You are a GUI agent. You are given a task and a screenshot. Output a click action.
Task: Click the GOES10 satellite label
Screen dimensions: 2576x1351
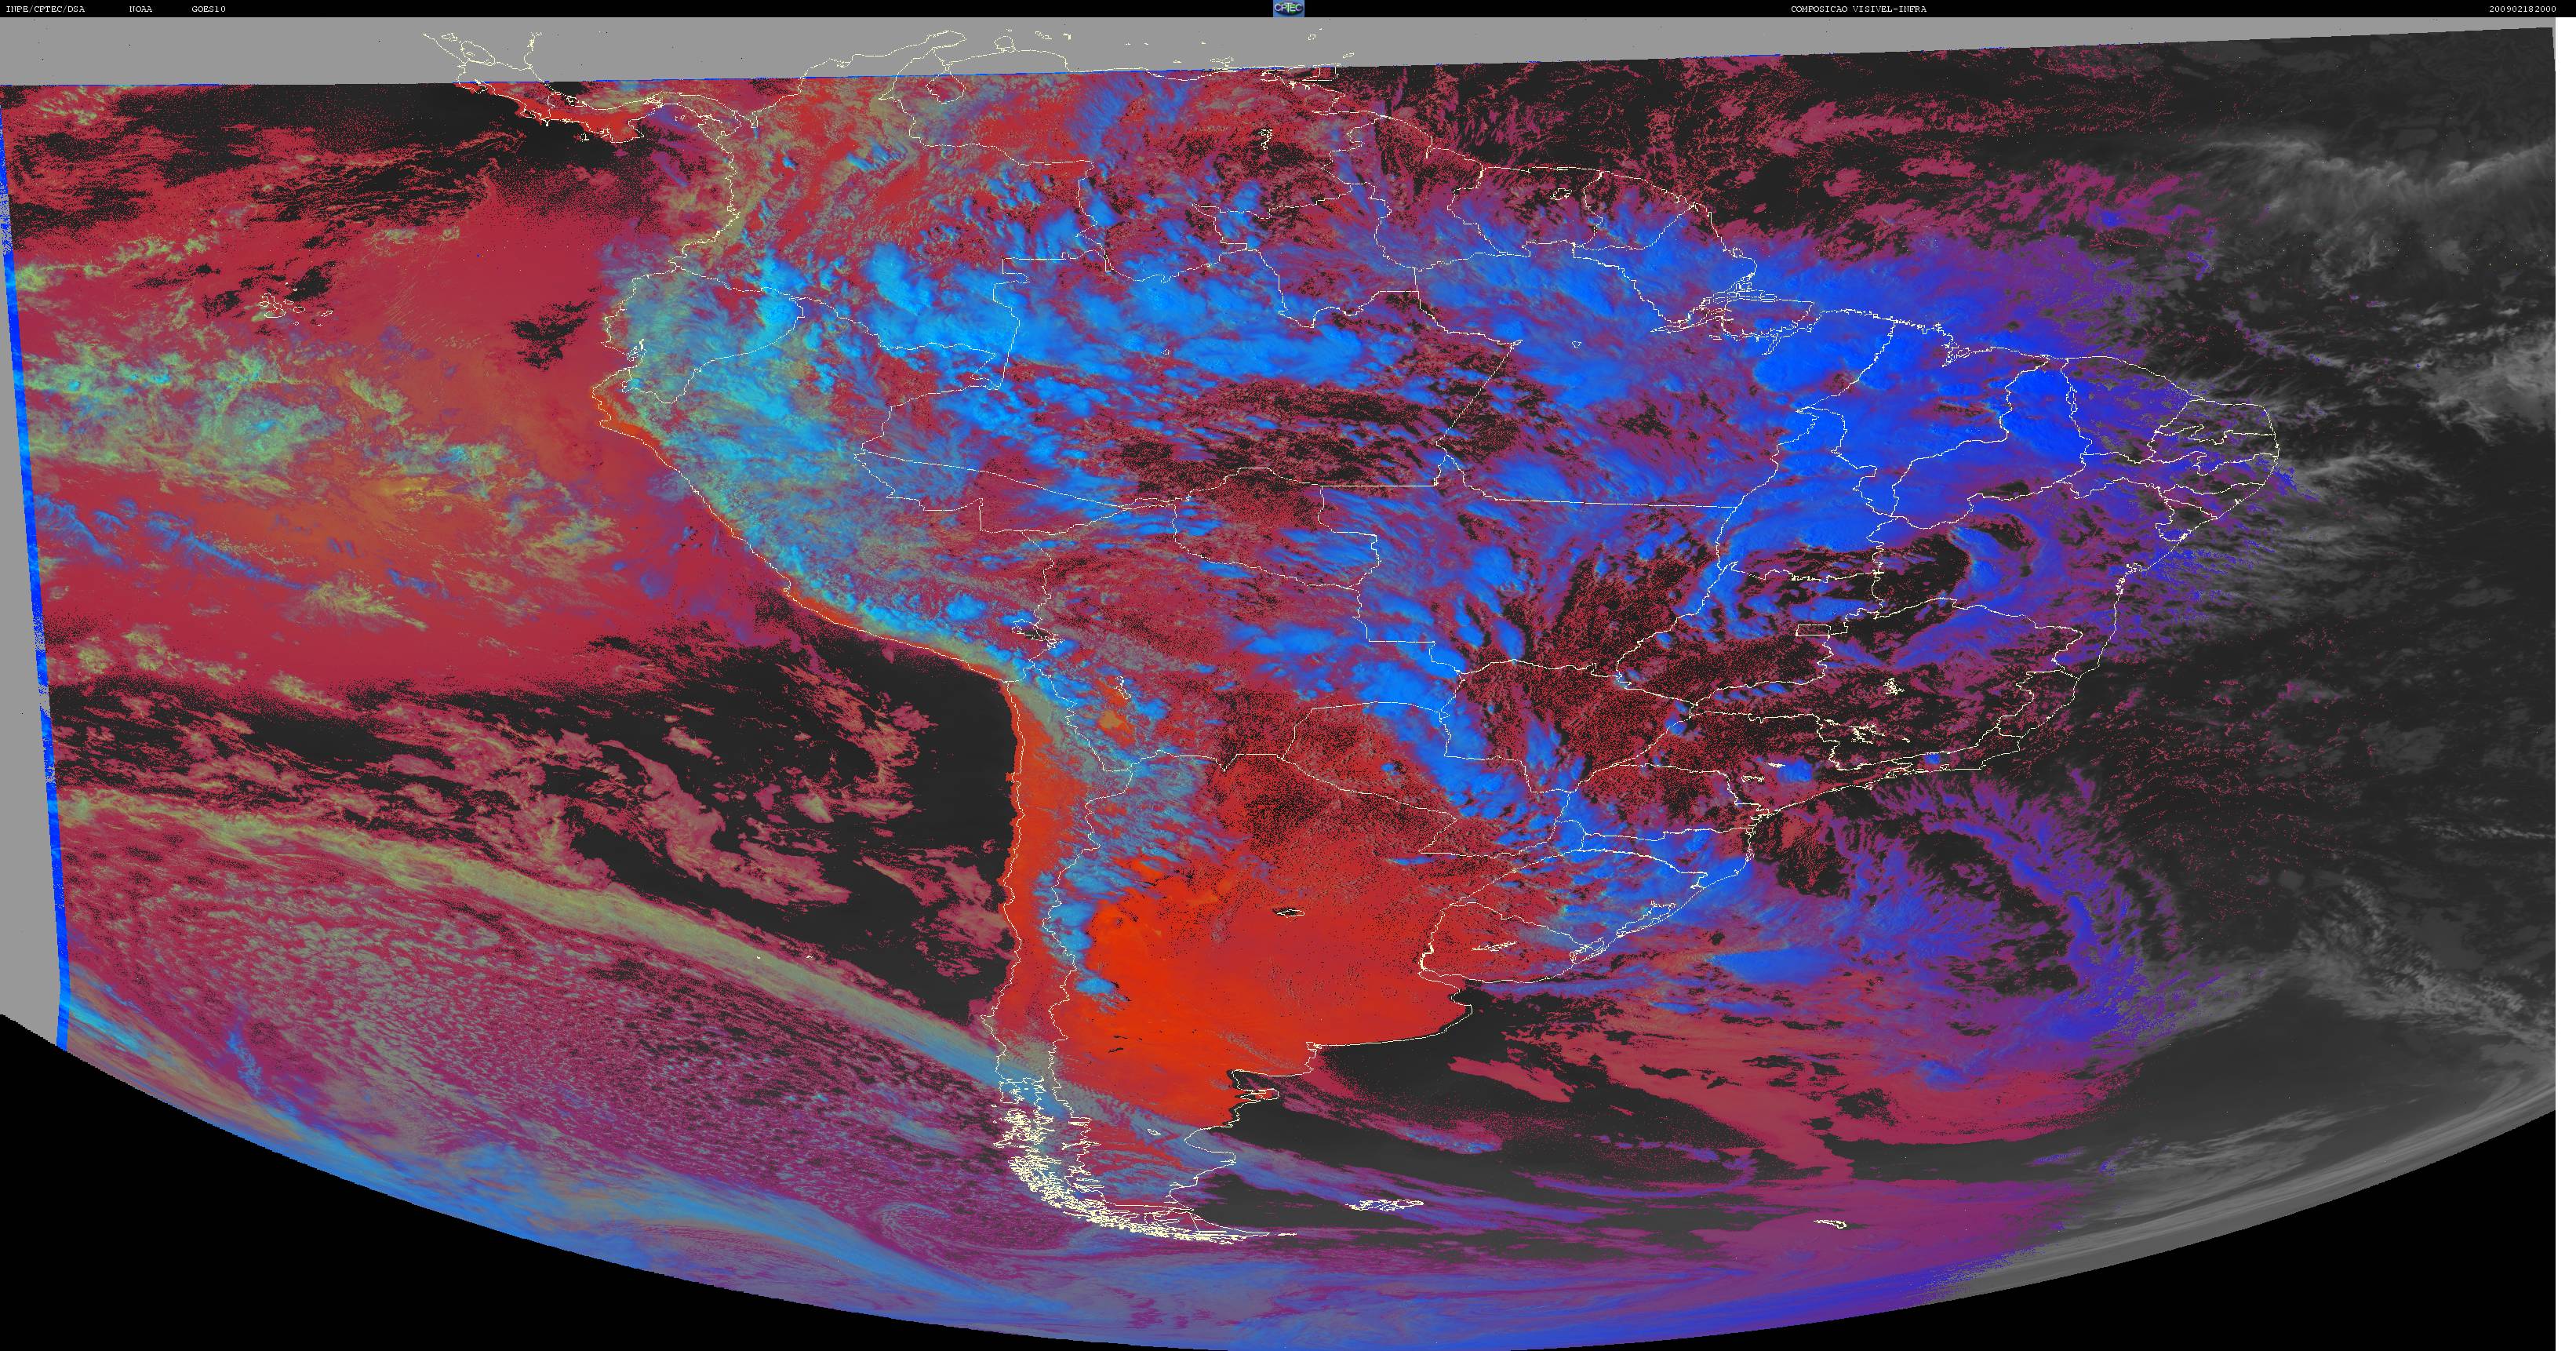pyautogui.click(x=208, y=9)
